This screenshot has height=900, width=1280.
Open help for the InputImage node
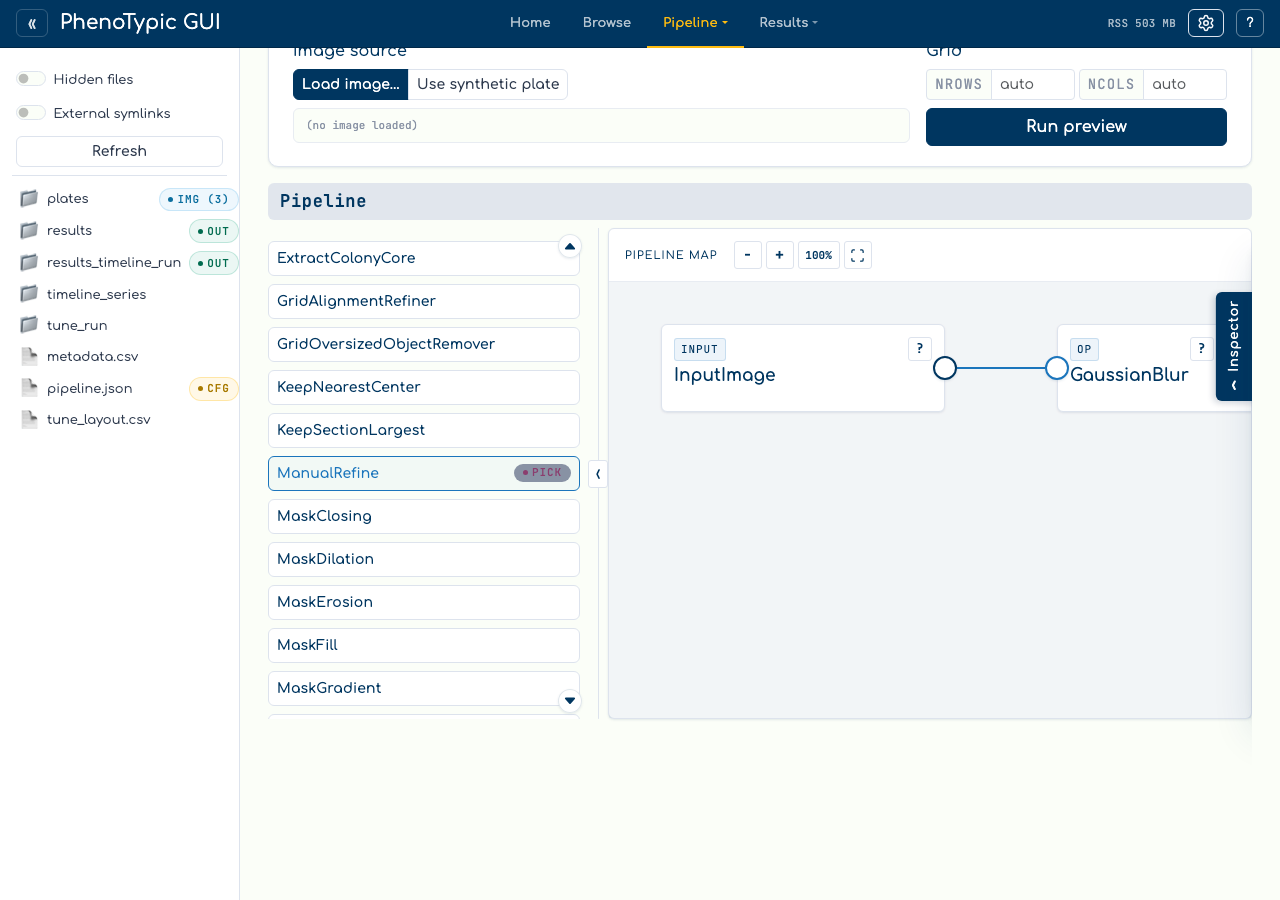point(920,349)
